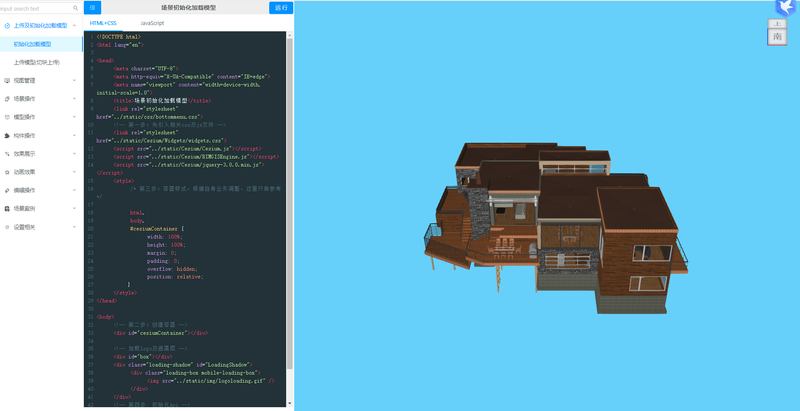This screenshot has width=800, height=411.
Task: Expand the 场景案例 menu chevron
Action: pos(74,209)
